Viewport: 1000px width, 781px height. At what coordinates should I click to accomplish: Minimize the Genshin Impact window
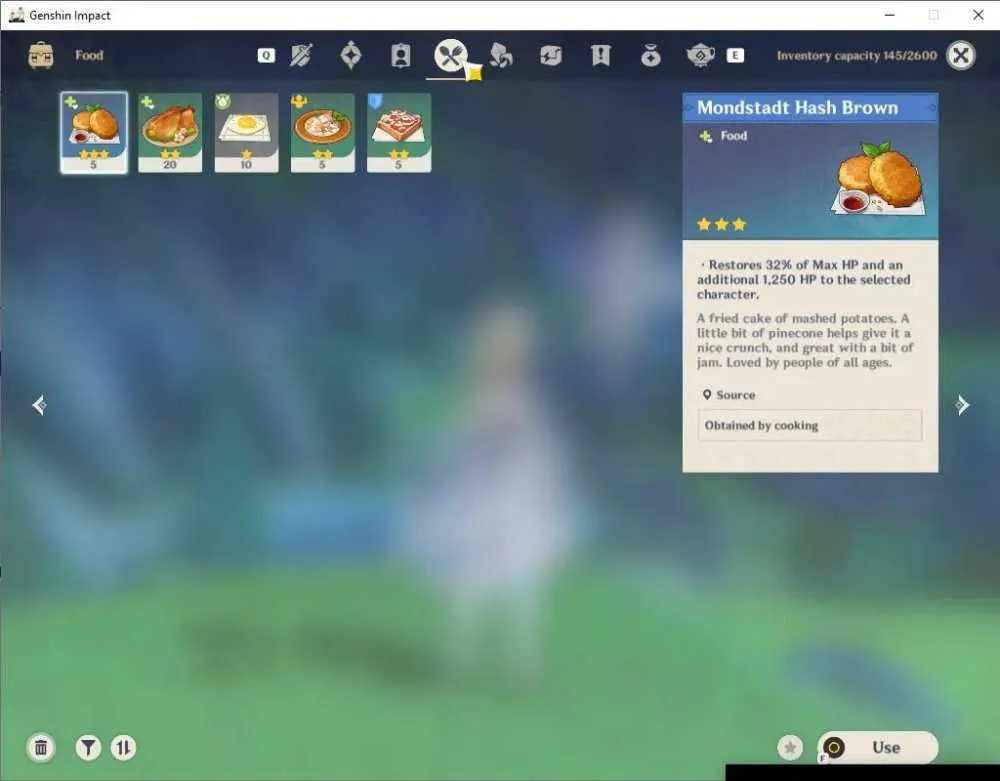click(890, 15)
